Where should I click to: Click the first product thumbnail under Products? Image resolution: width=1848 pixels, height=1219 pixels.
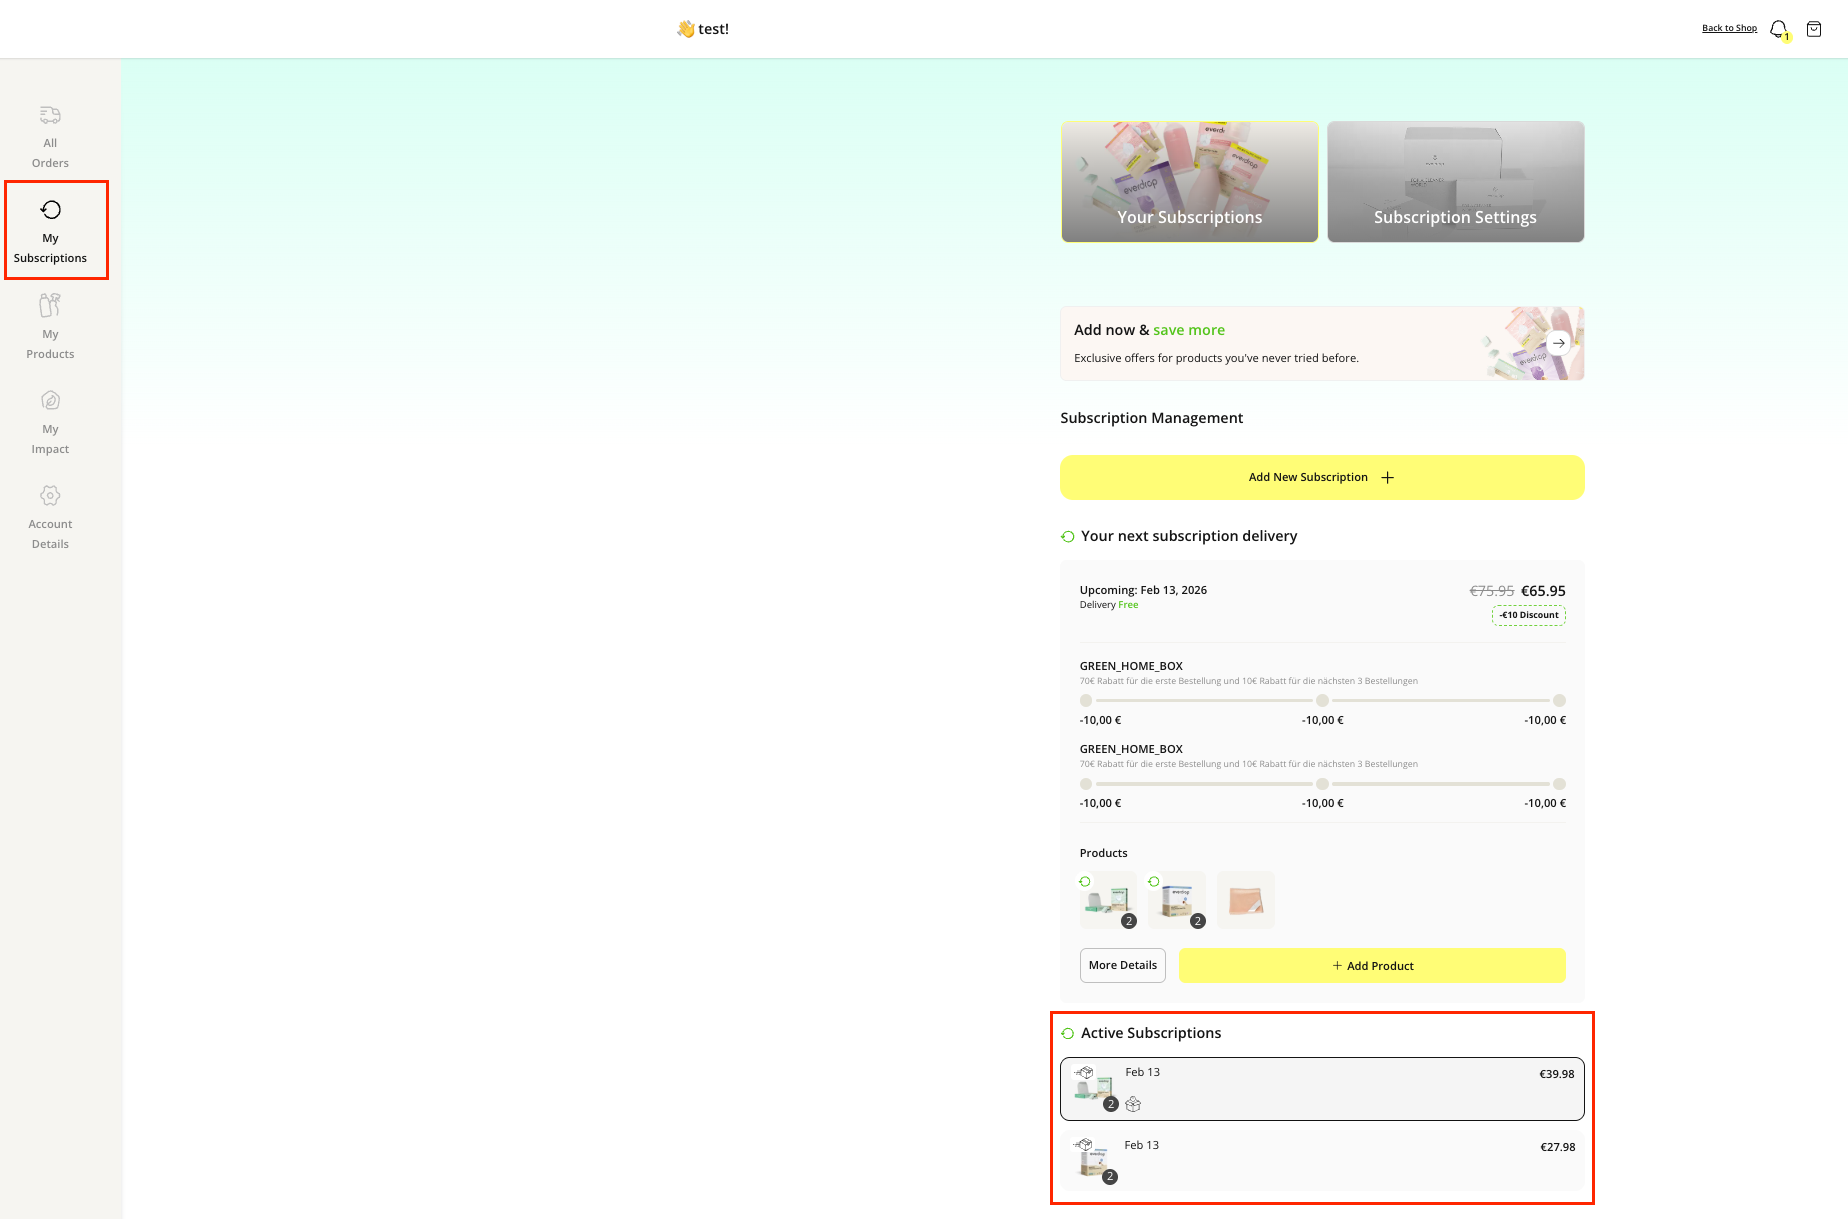(1108, 899)
